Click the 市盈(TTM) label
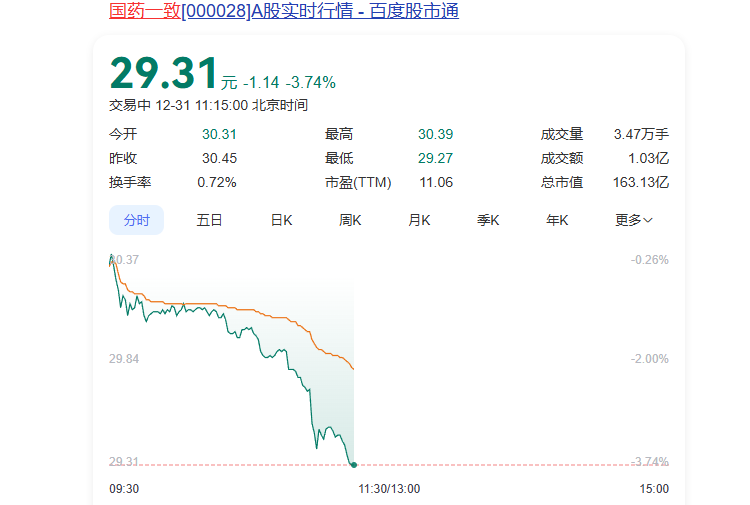750x505 pixels. tap(358, 182)
